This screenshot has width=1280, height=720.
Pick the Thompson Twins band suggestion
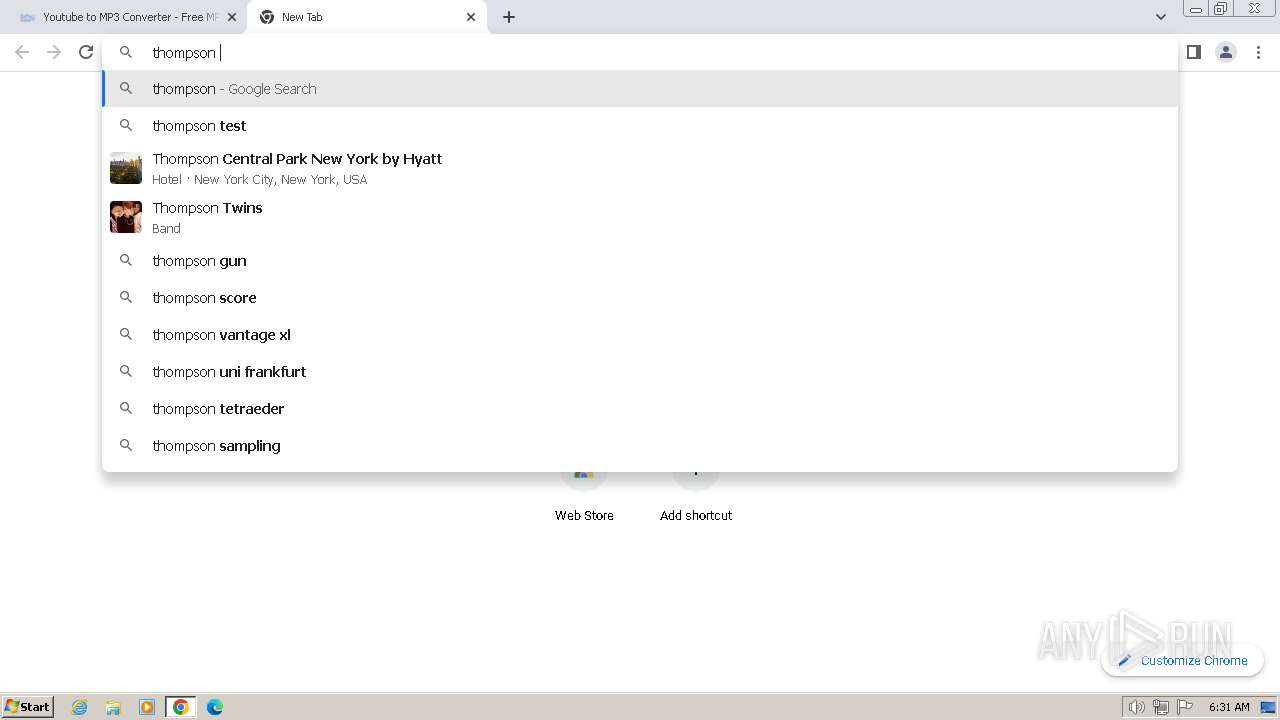click(x=640, y=217)
